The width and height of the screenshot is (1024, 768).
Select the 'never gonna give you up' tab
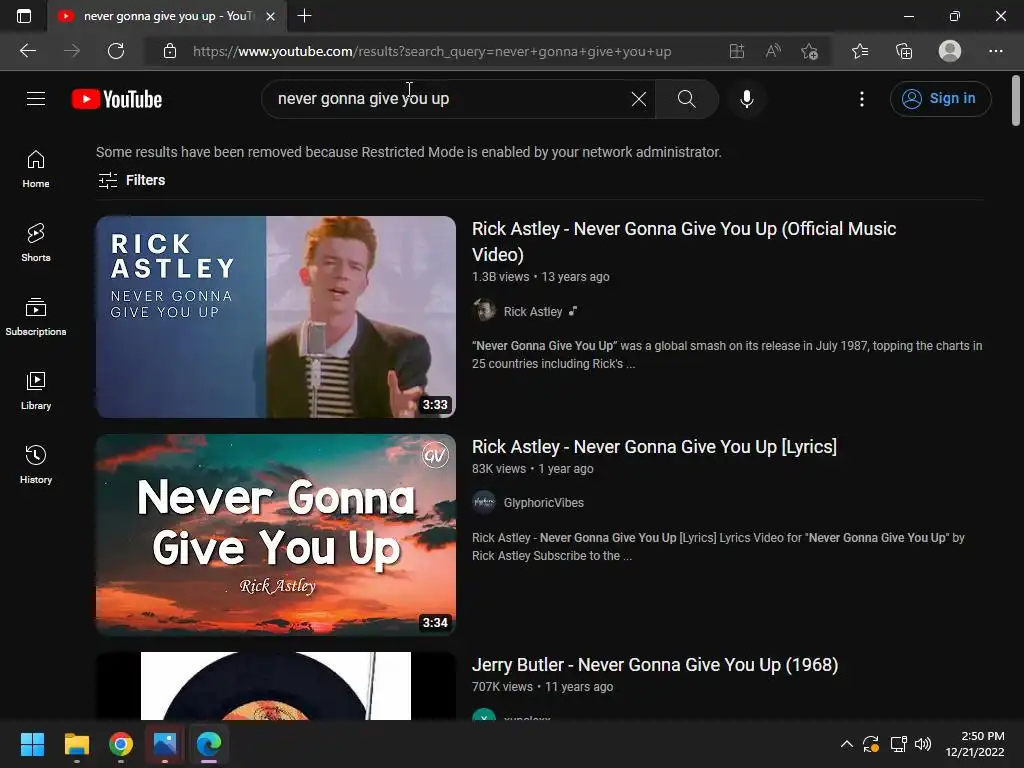(x=167, y=16)
